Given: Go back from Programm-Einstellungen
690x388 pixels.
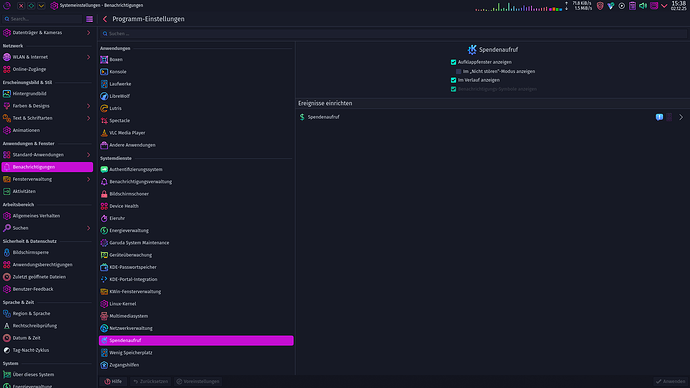Looking at the screenshot, I should [105, 19].
